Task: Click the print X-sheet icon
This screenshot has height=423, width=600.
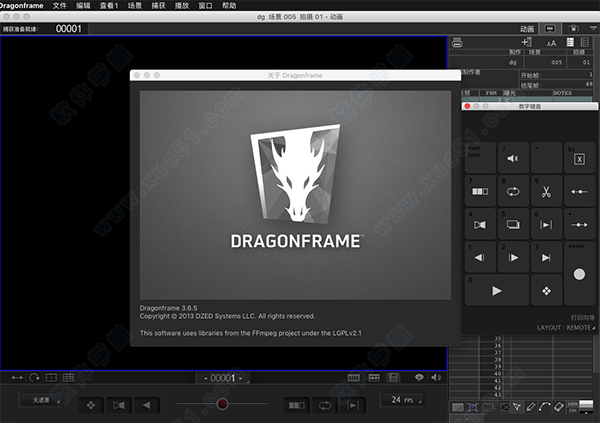Action: click(x=457, y=42)
